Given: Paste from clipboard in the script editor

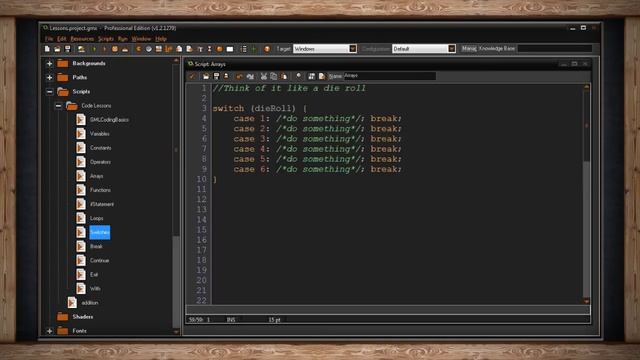Looking at the screenshot, I should 284,76.
